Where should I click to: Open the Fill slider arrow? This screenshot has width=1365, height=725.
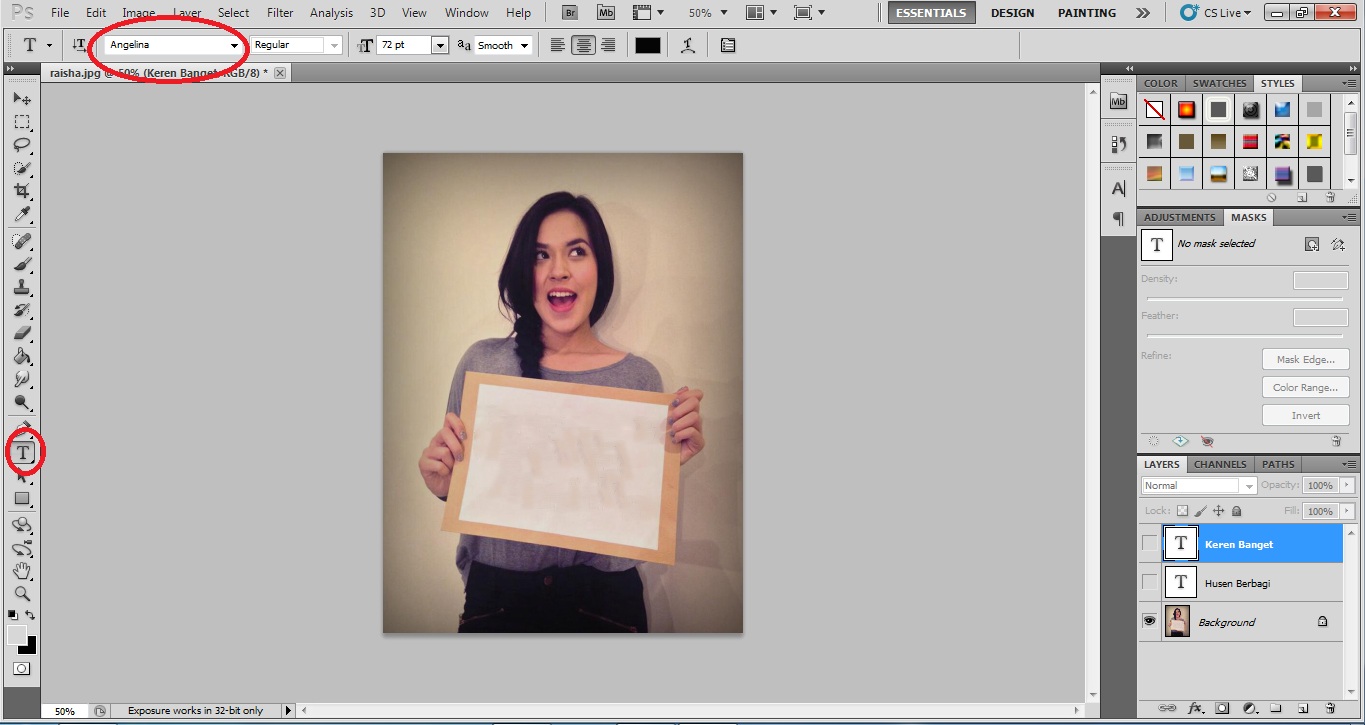1346,511
